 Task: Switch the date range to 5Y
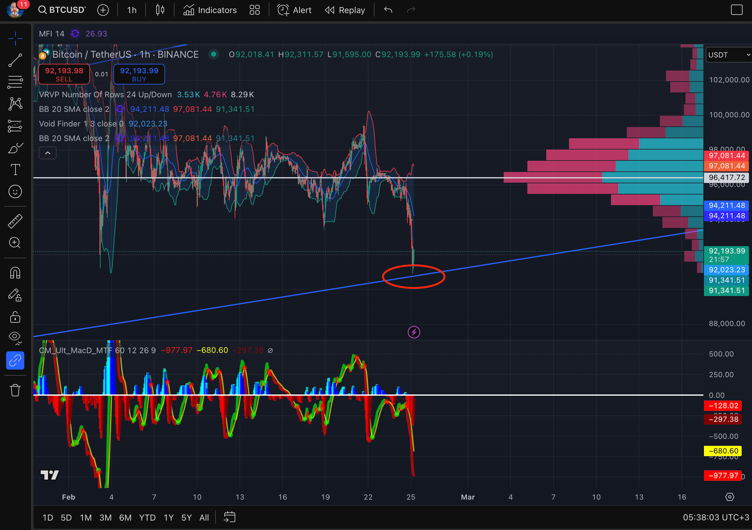[187, 518]
